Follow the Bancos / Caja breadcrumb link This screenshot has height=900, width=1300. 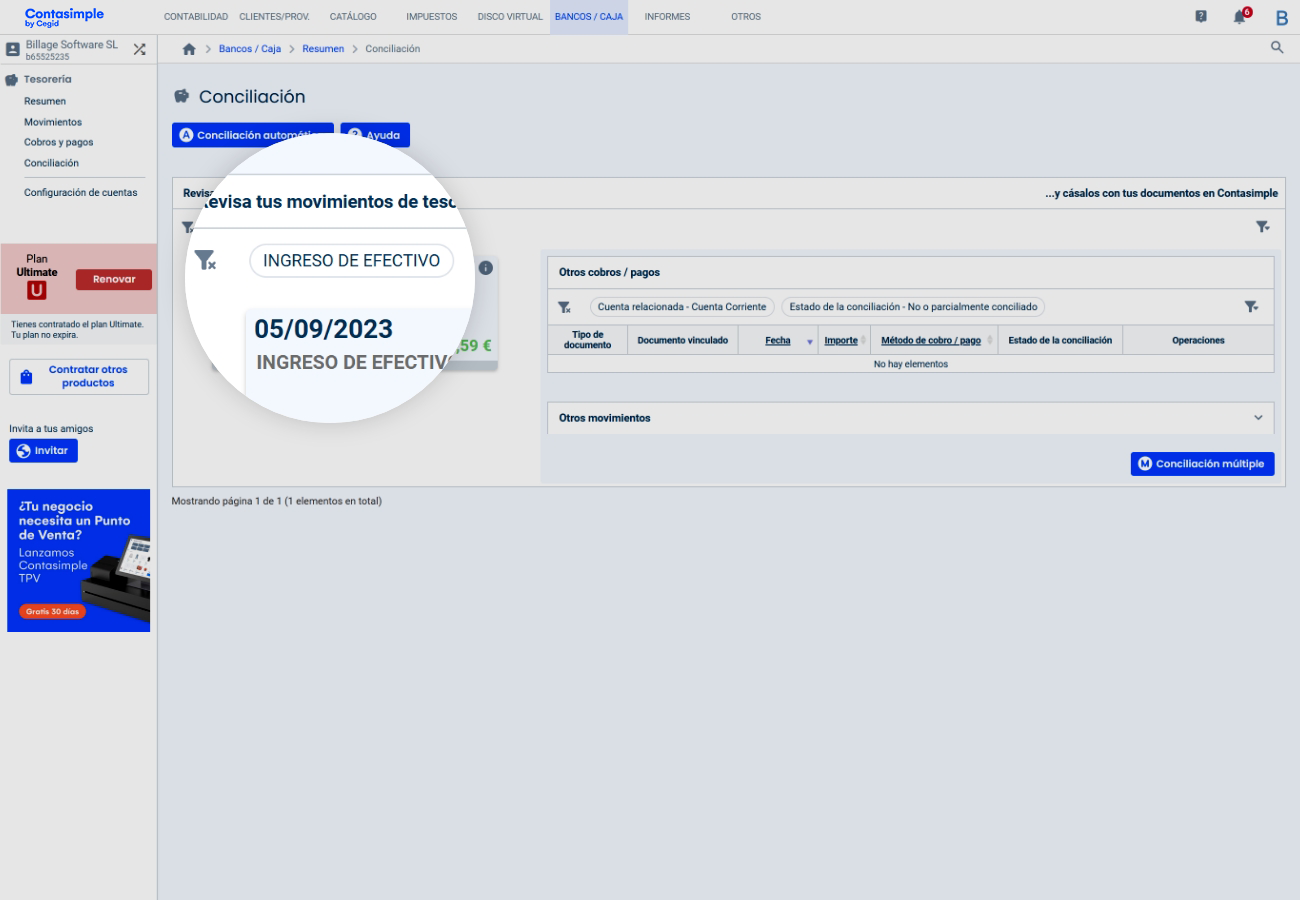[250, 49]
